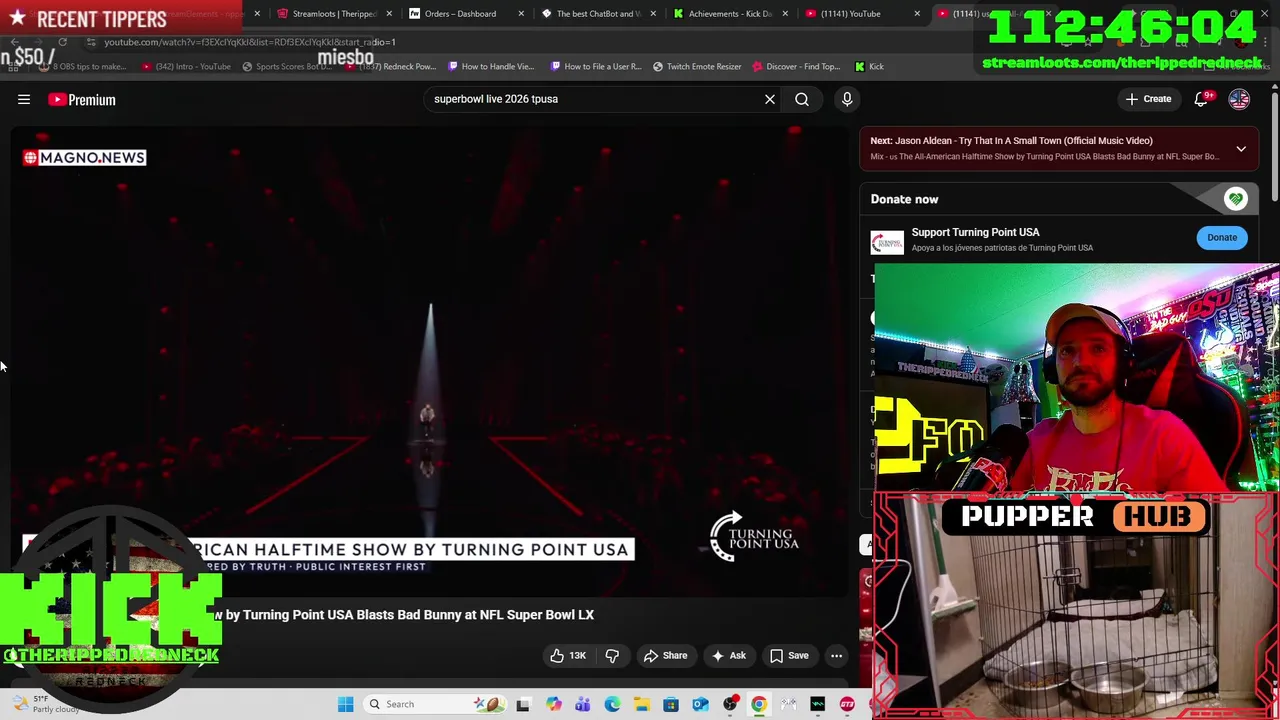Share this video
This screenshot has height=720, width=1280.
(x=665, y=656)
